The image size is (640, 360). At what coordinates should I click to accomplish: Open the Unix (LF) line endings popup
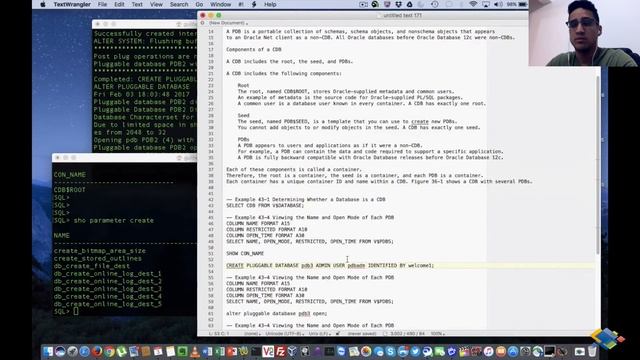319,333
